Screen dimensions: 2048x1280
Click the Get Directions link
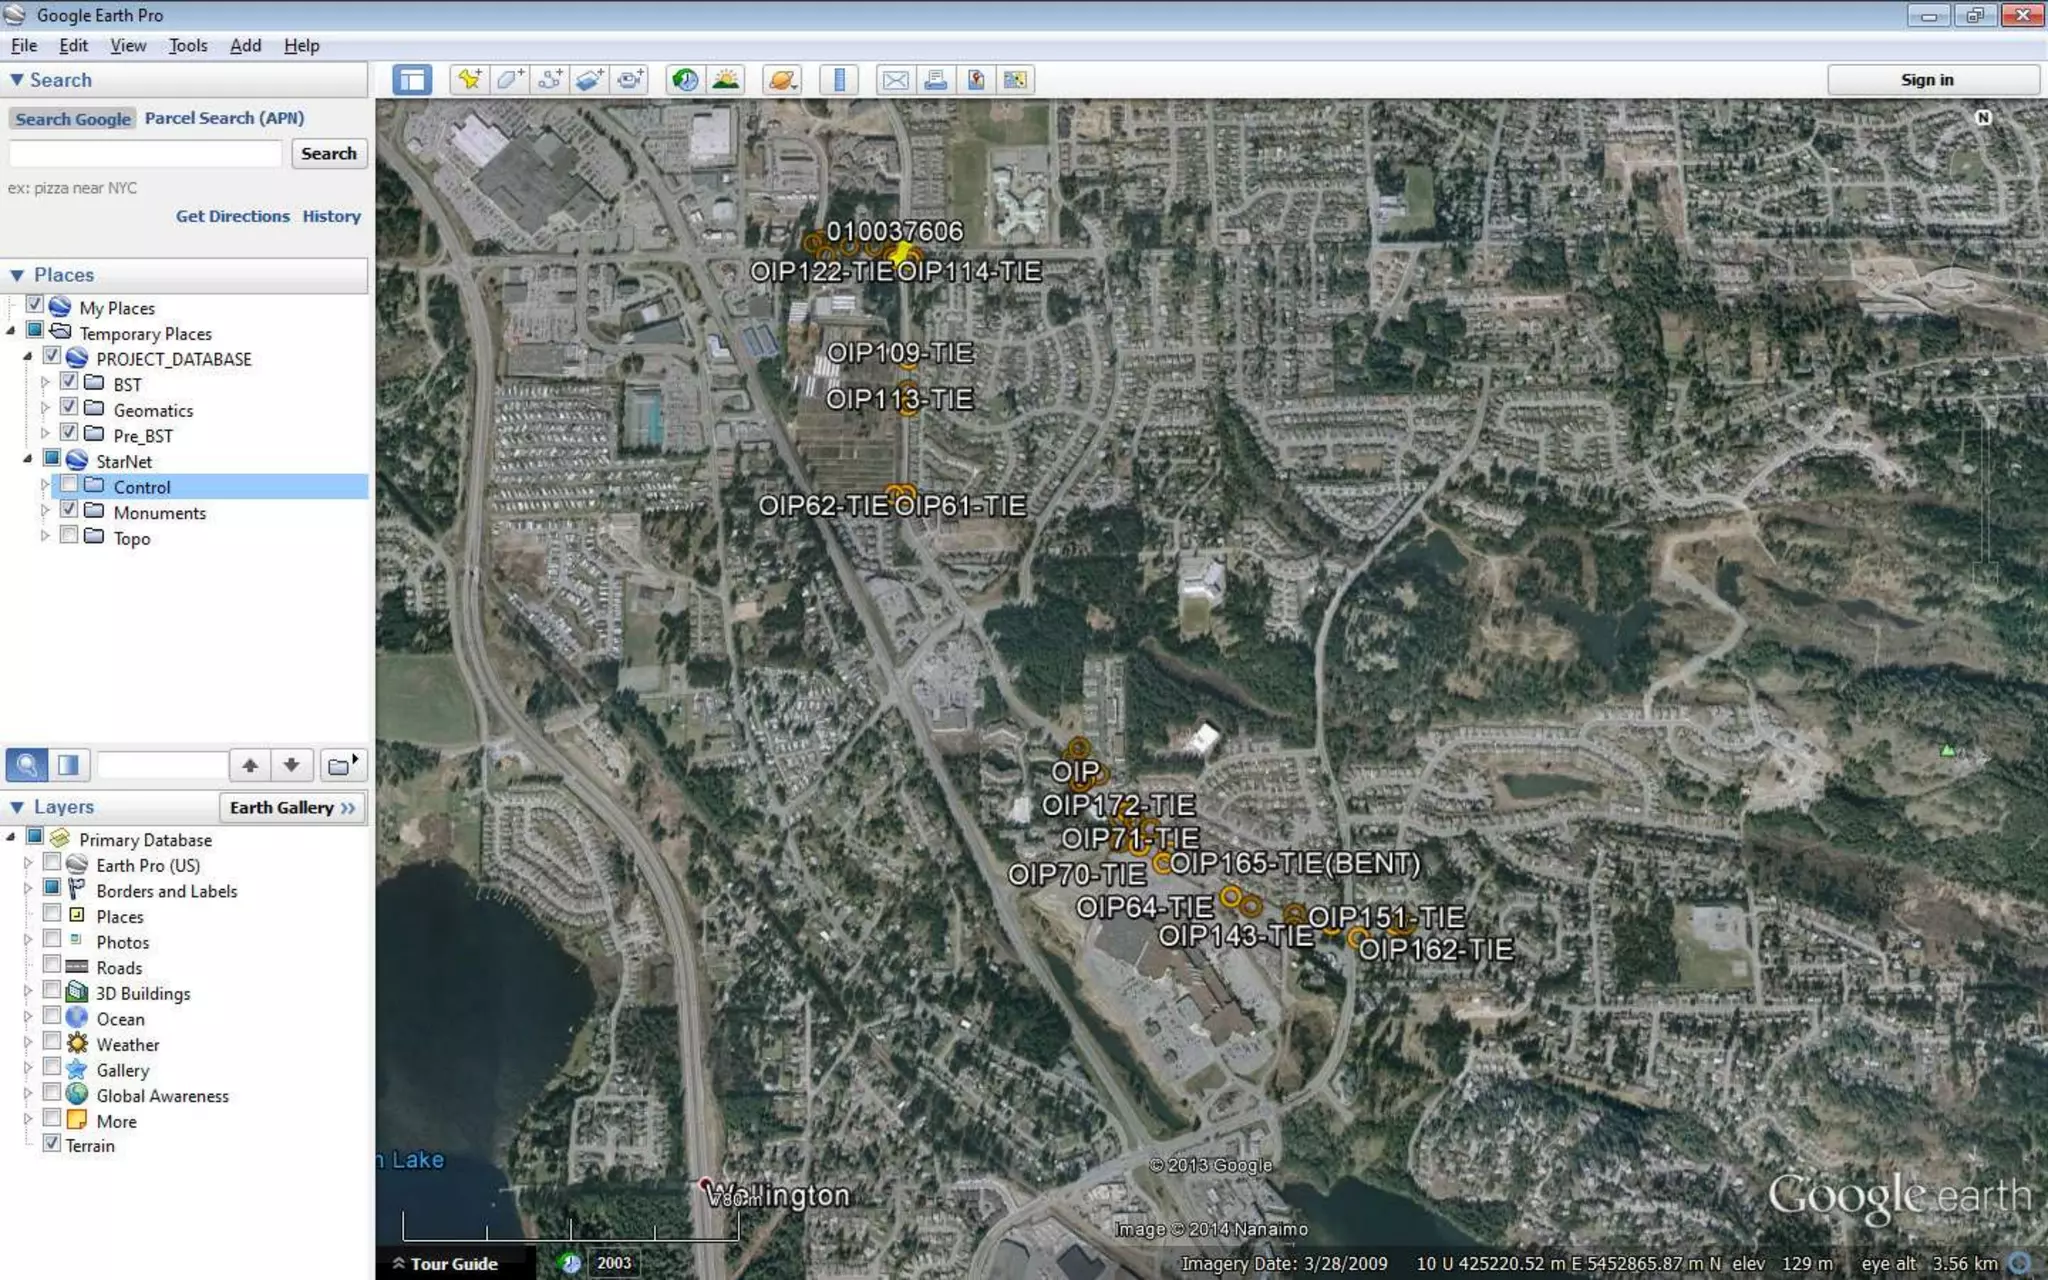232,216
